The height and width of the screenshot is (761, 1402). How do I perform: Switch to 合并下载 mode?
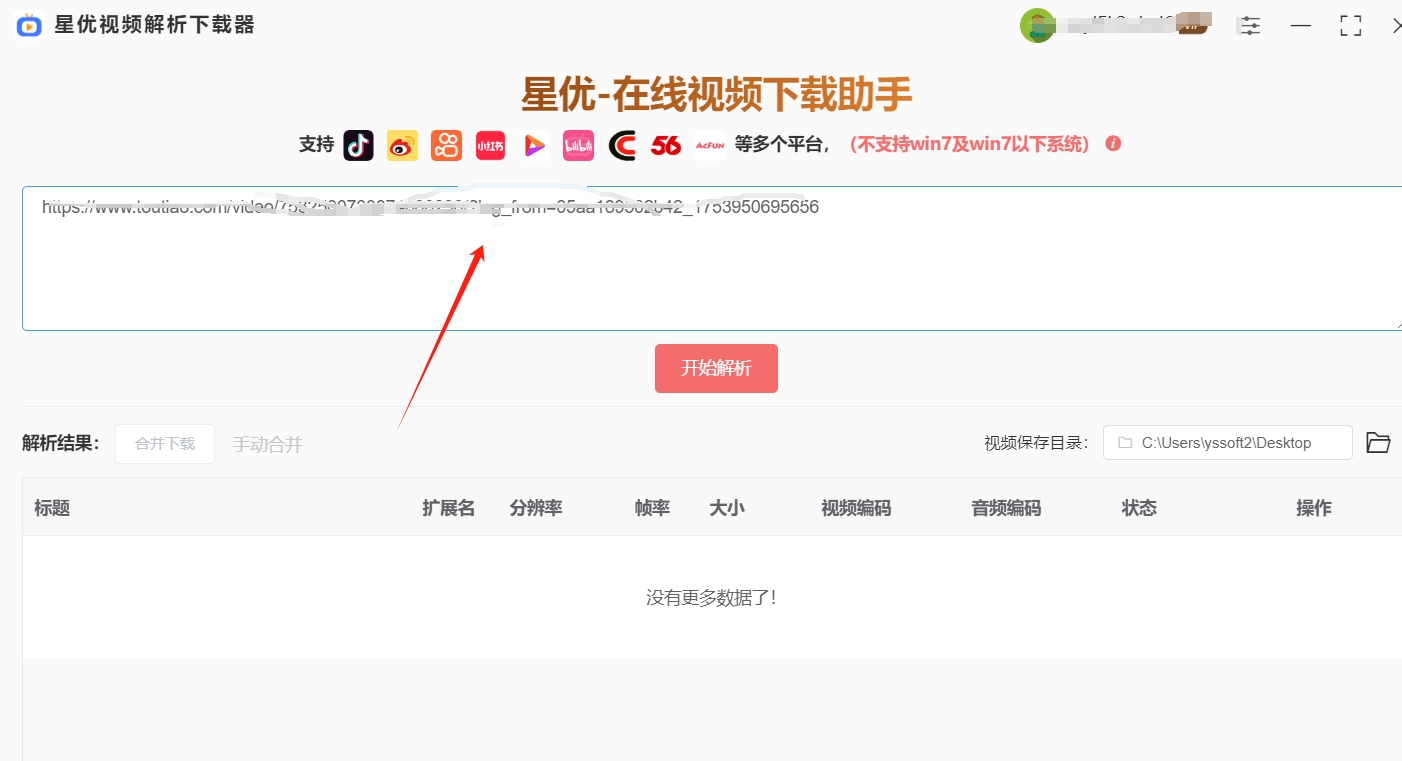164,444
